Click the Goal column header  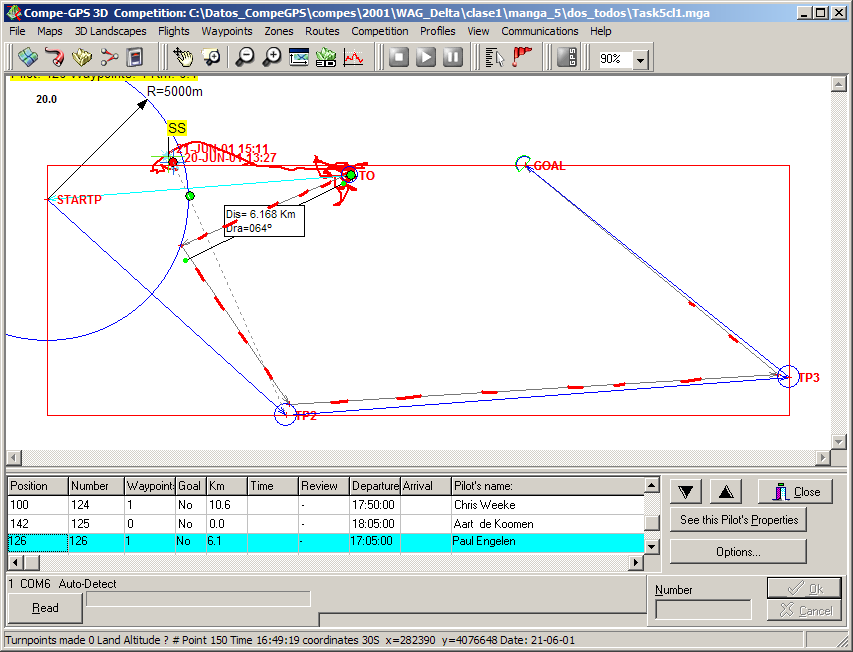click(x=191, y=486)
